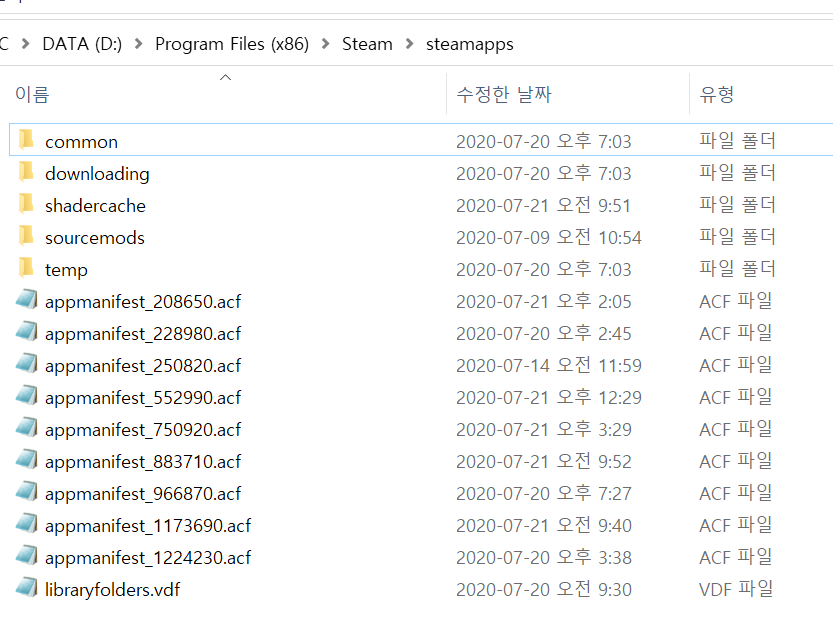Select the temp folder icon

click(26, 268)
